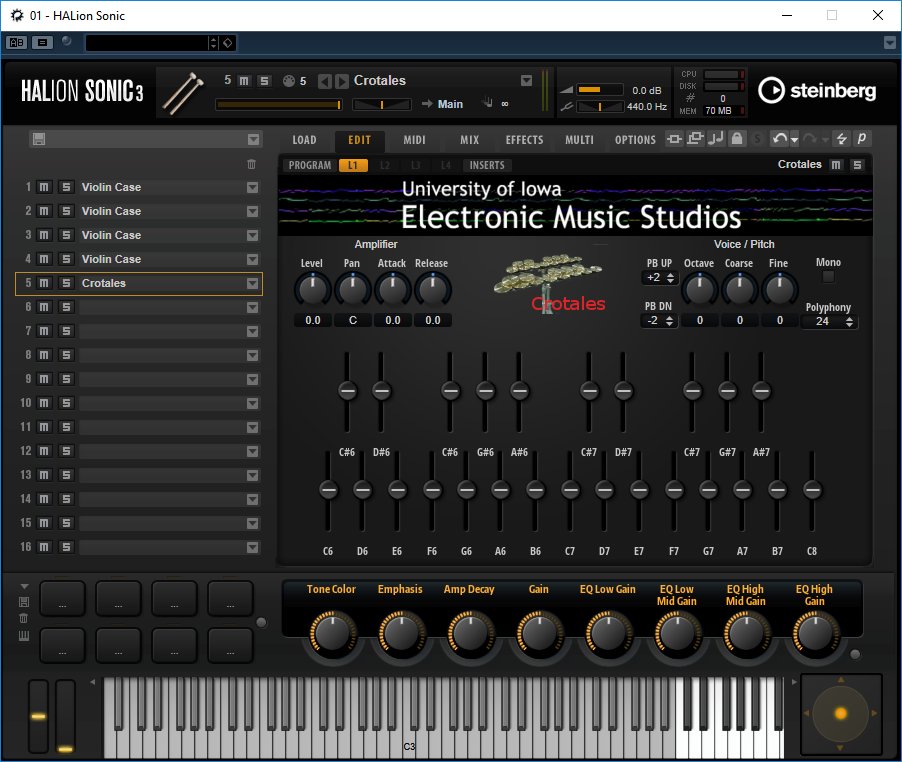Toggle solo button right of Crotales edit title
This screenshot has height=762, width=902.
click(857, 165)
